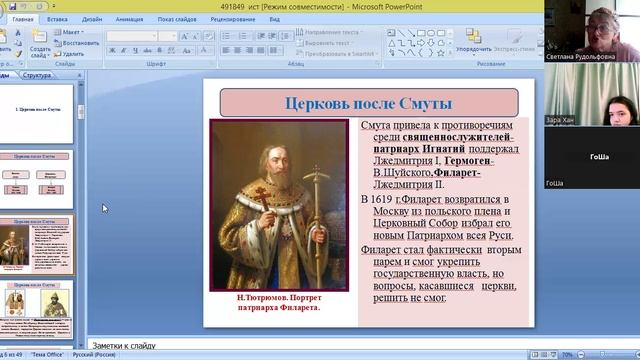Click the Save icon in quick access toolbar
Screen dimensions: 640x360
12,7
